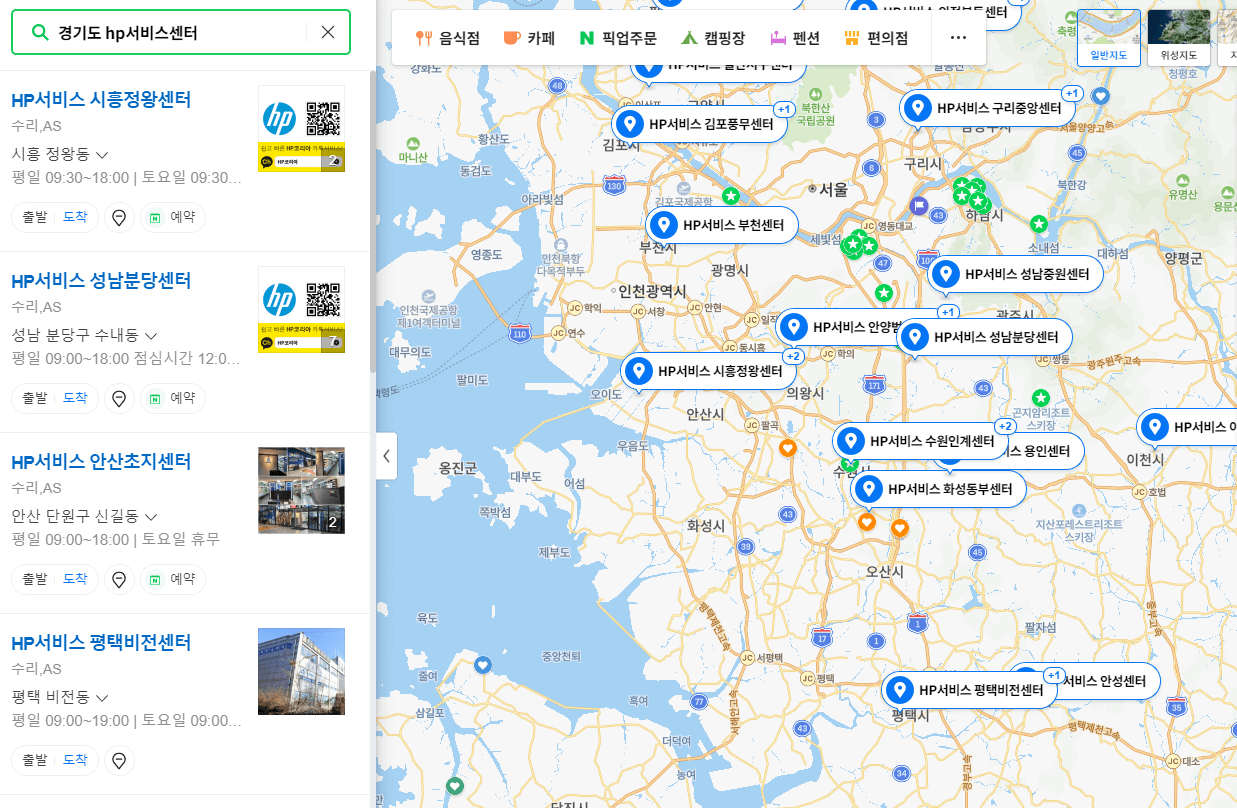This screenshot has height=808, width=1237.
Task: Set 성남분당센터 as 출발 point
Action: pyautogui.click(x=34, y=397)
